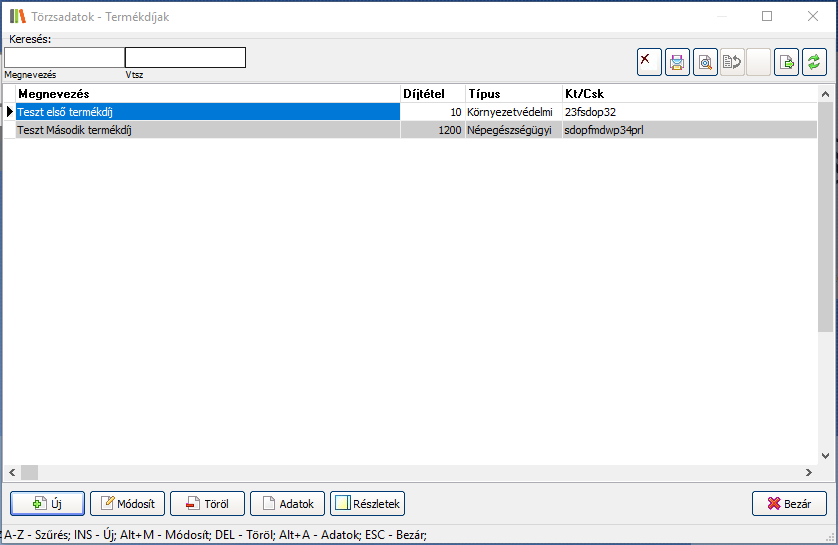Viewport: 838px width, 545px height.
Task: Click into the Vtsz search field
Action: click(x=185, y=58)
